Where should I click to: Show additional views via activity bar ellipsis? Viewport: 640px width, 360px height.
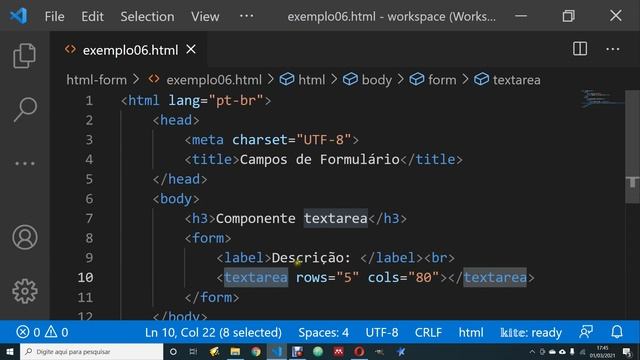point(25,164)
